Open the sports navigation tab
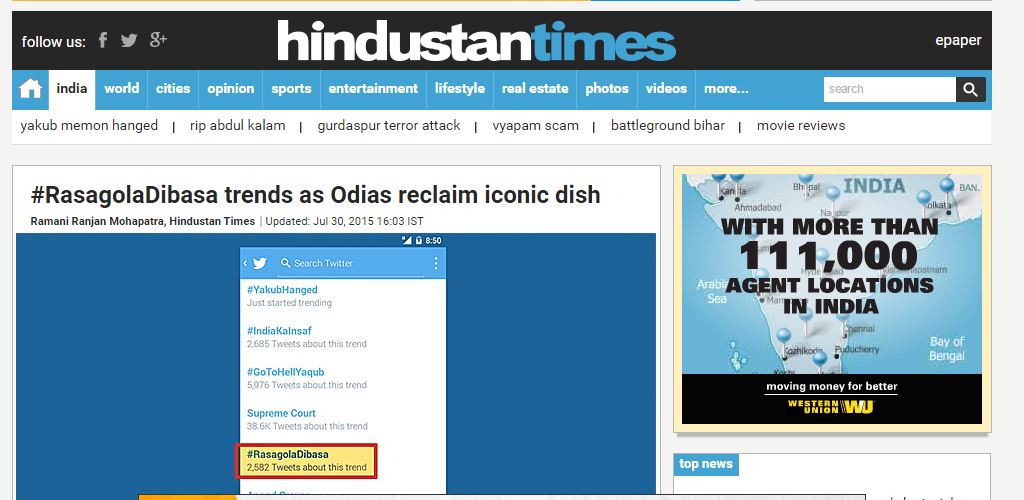Screen dimensions: 1024x500 click(x=291, y=89)
